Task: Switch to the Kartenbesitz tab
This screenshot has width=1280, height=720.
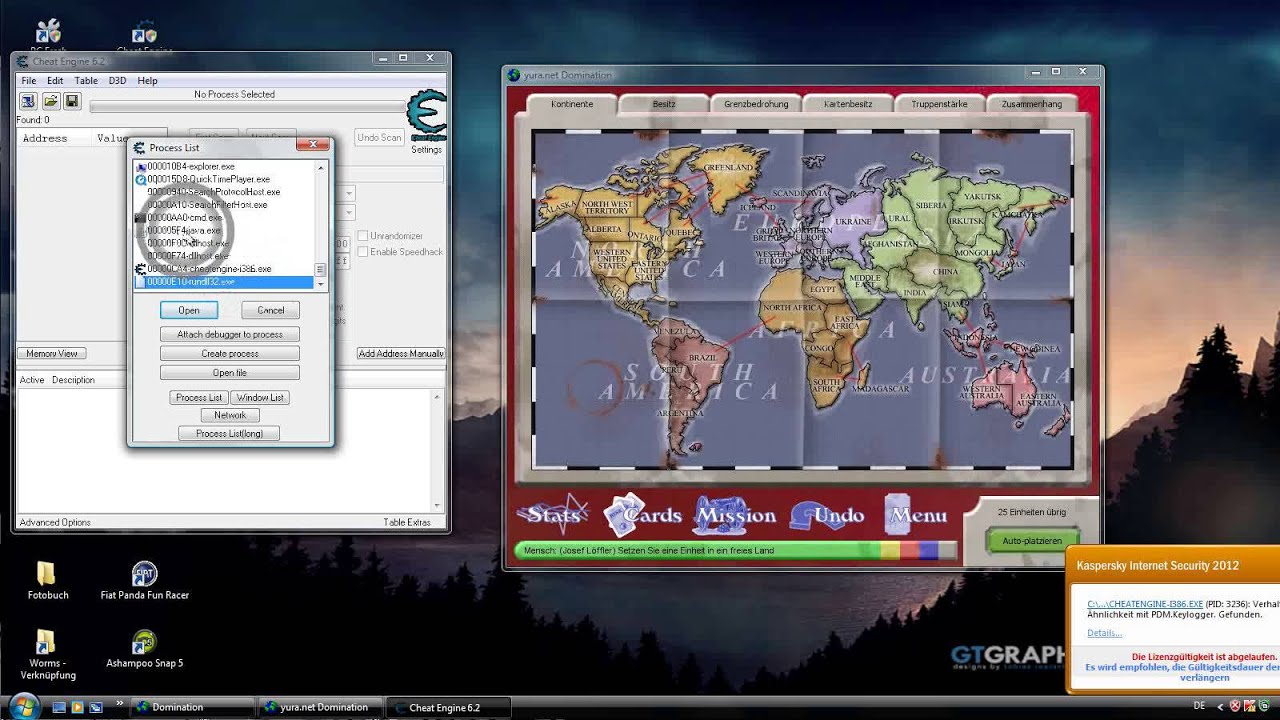Action: (x=848, y=103)
